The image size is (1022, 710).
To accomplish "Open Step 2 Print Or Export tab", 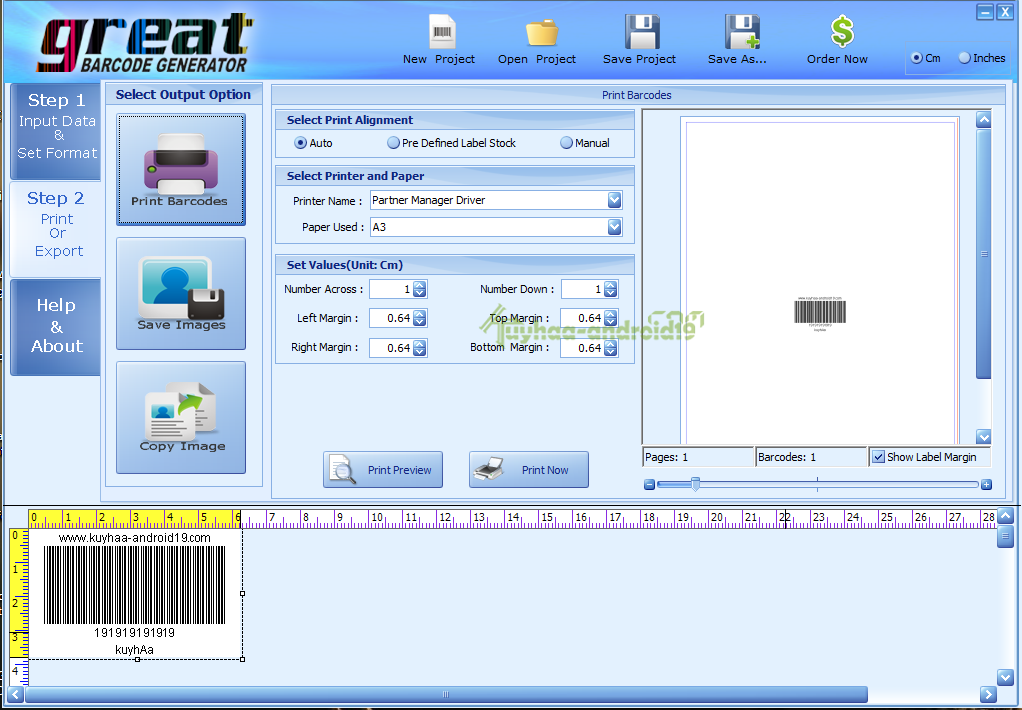I will pyautogui.click(x=56, y=229).
